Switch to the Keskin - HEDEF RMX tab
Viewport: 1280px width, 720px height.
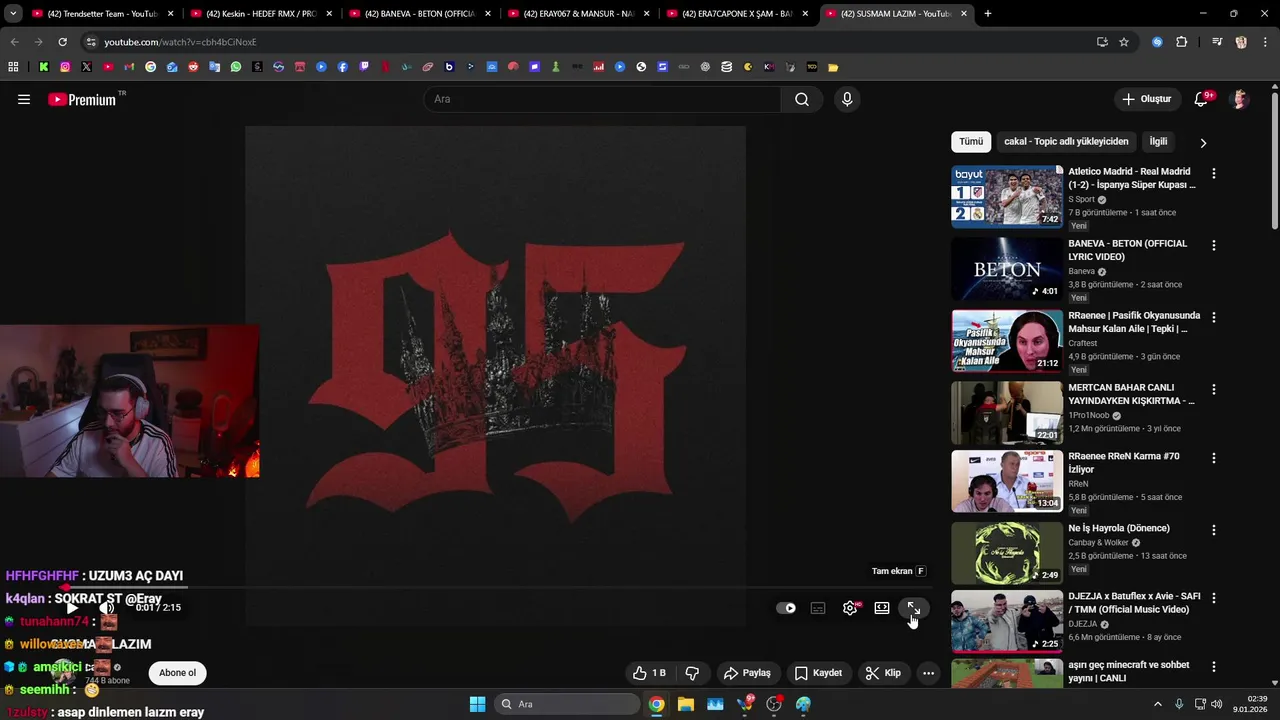[260, 14]
